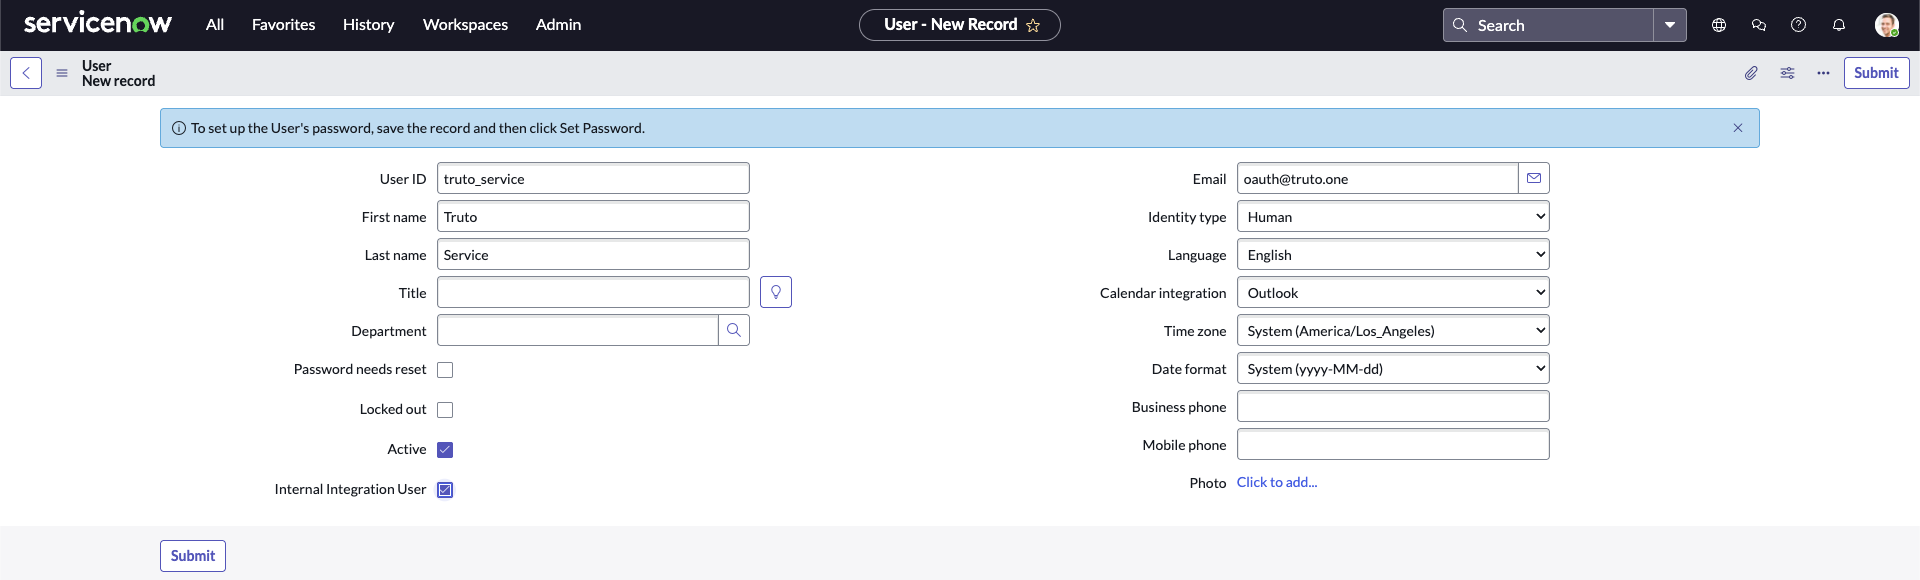The height and width of the screenshot is (580, 1920).
Task: Click the 'Internal Integration User' label
Action: point(350,489)
